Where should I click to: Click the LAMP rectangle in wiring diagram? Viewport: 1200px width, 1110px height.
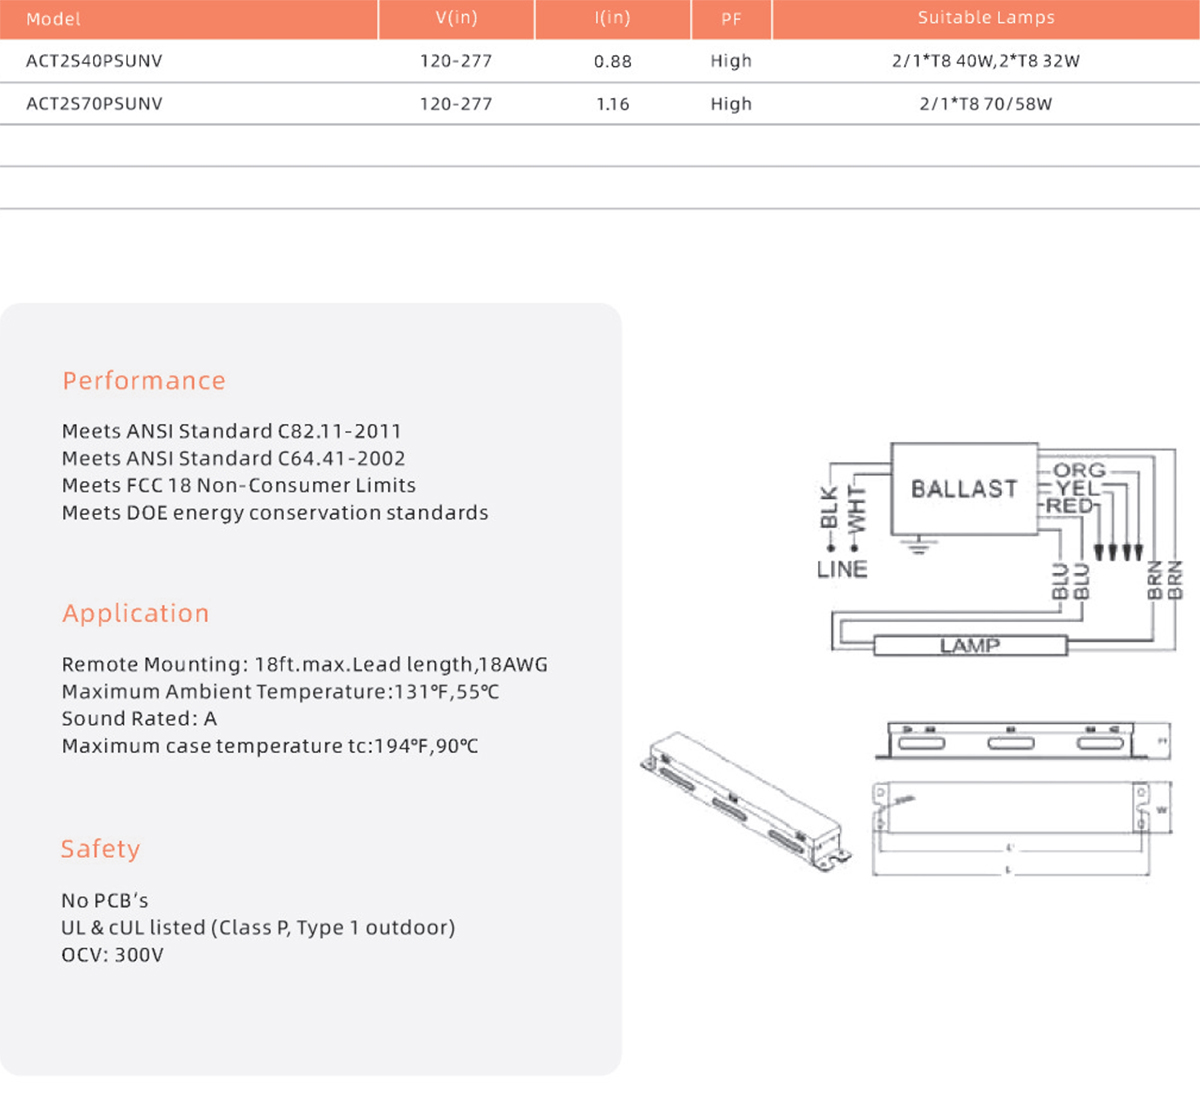(970, 646)
